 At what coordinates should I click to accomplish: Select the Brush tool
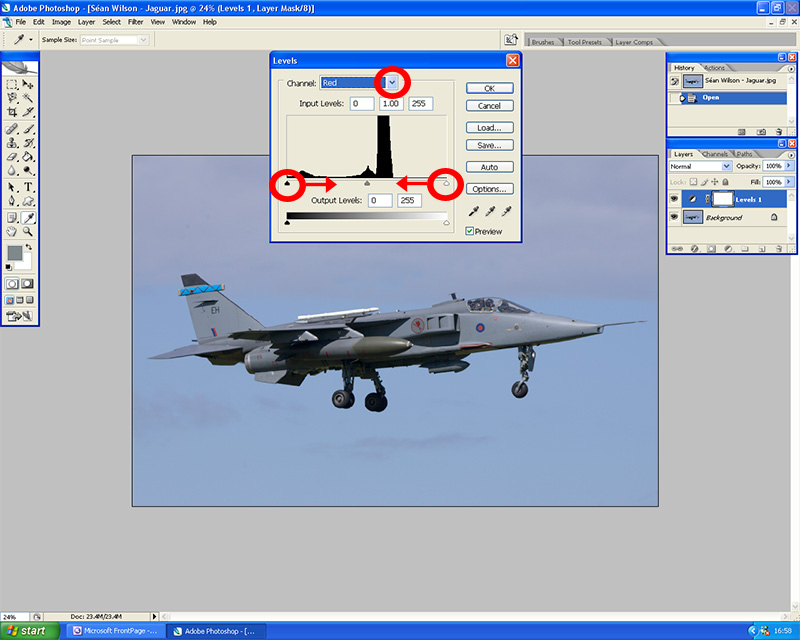28,129
